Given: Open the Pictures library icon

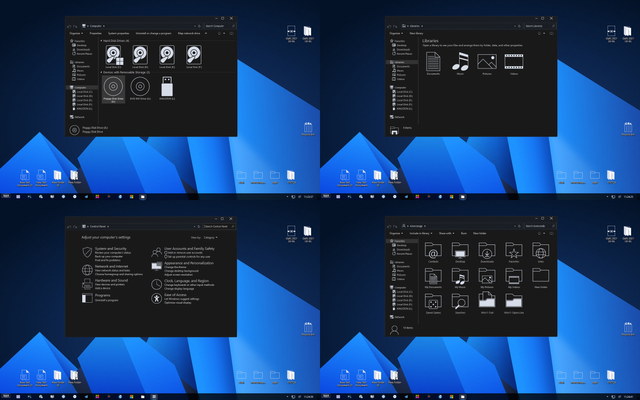Looking at the screenshot, I should click(x=487, y=63).
